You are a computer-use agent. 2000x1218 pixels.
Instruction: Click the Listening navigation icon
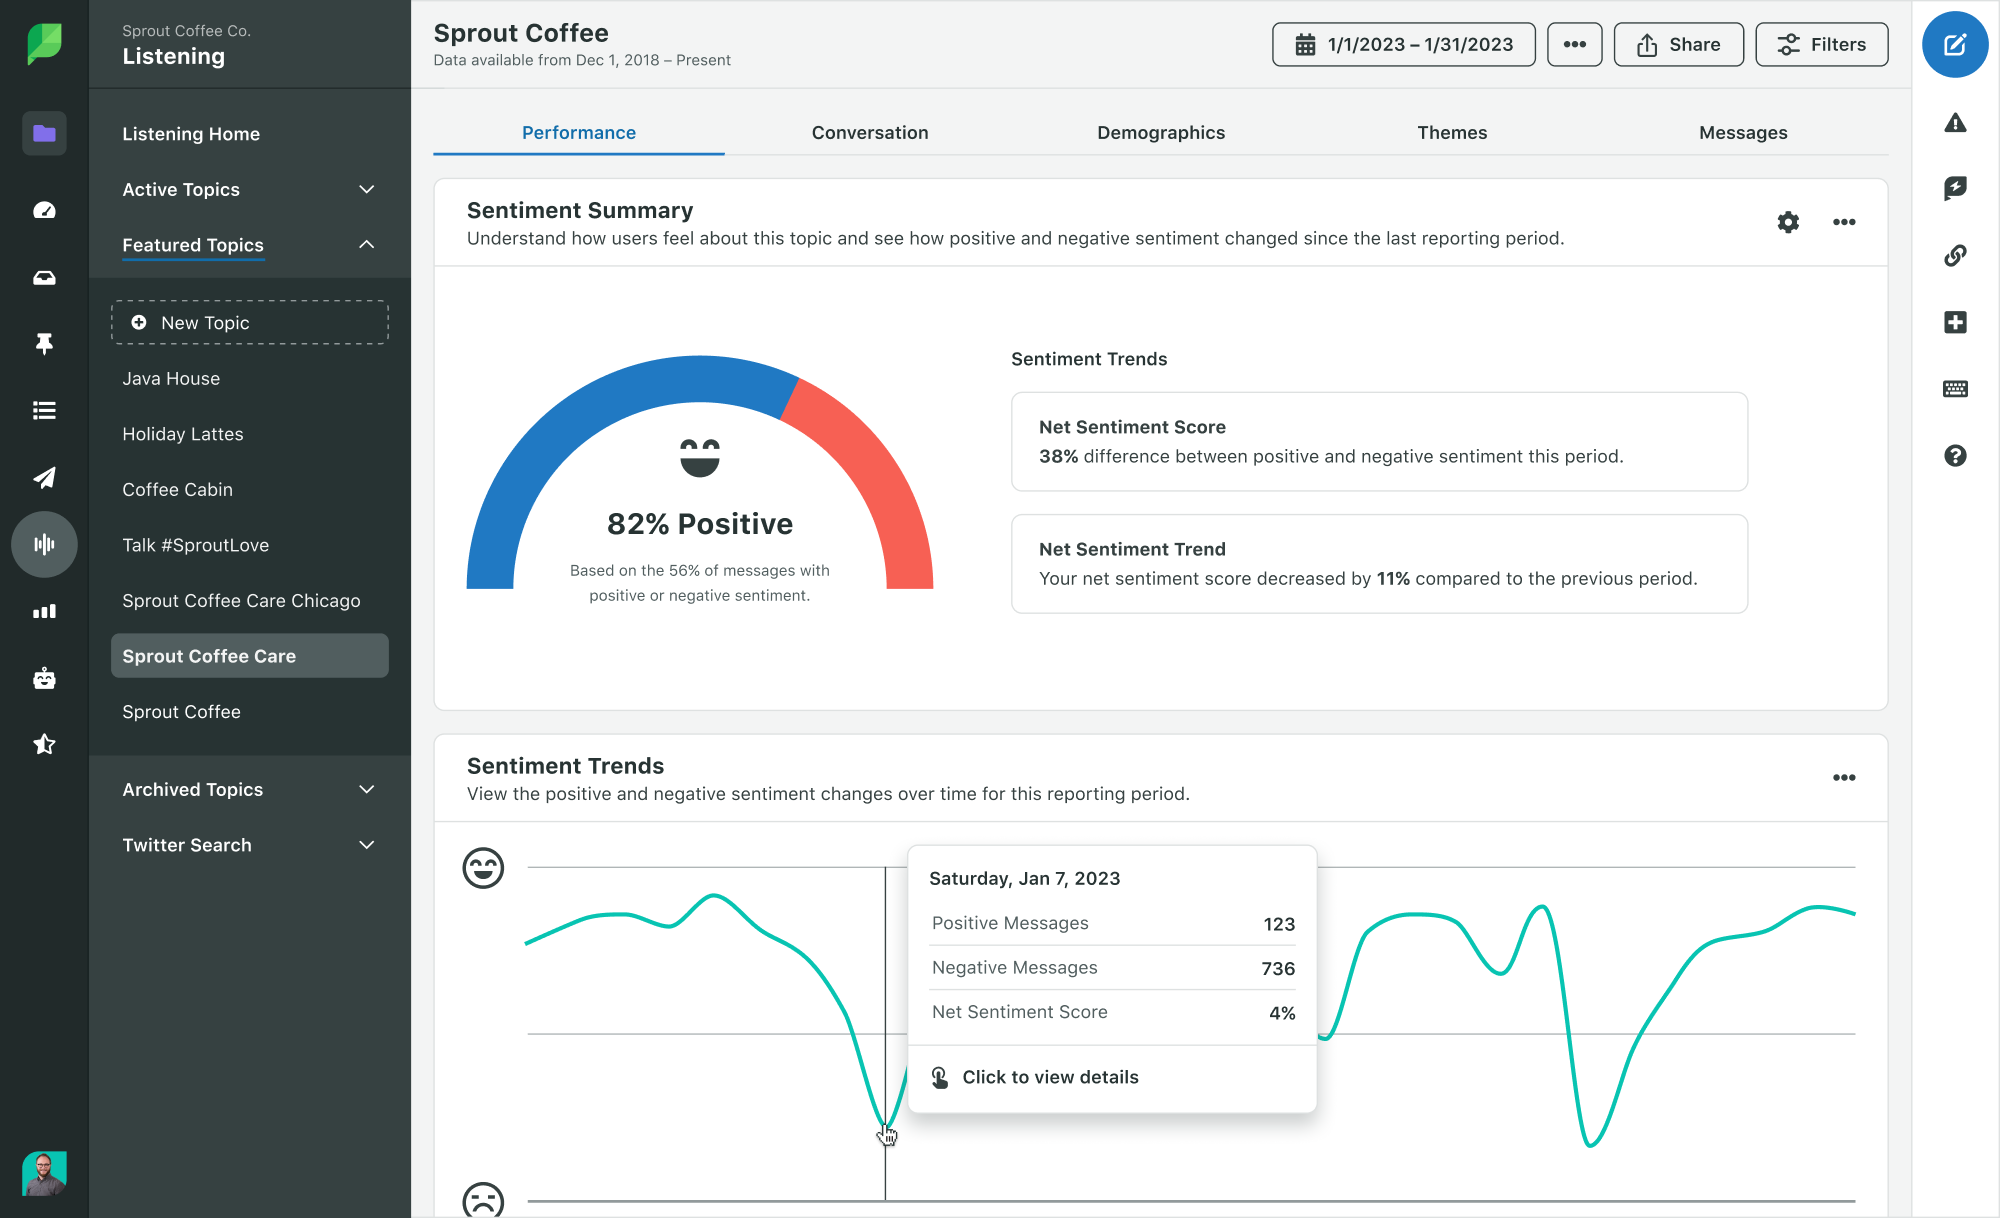(x=43, y=544)
